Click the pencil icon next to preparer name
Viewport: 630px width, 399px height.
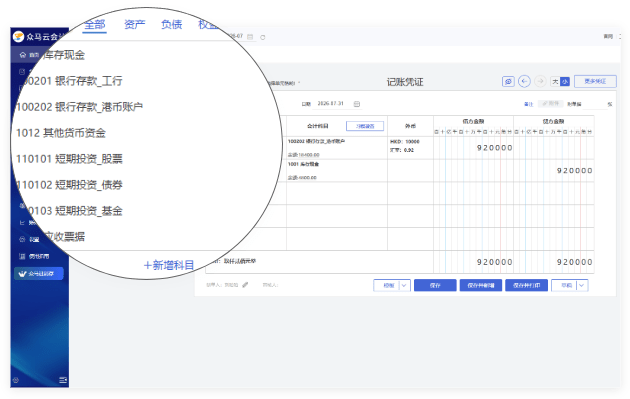pyautogui.click(x=245, y=284)
